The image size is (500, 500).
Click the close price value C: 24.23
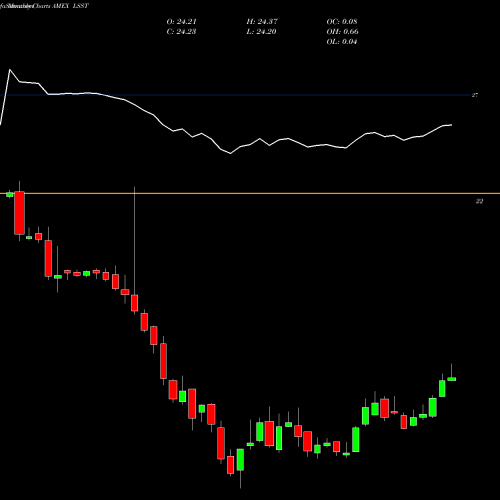click(181, 32)
